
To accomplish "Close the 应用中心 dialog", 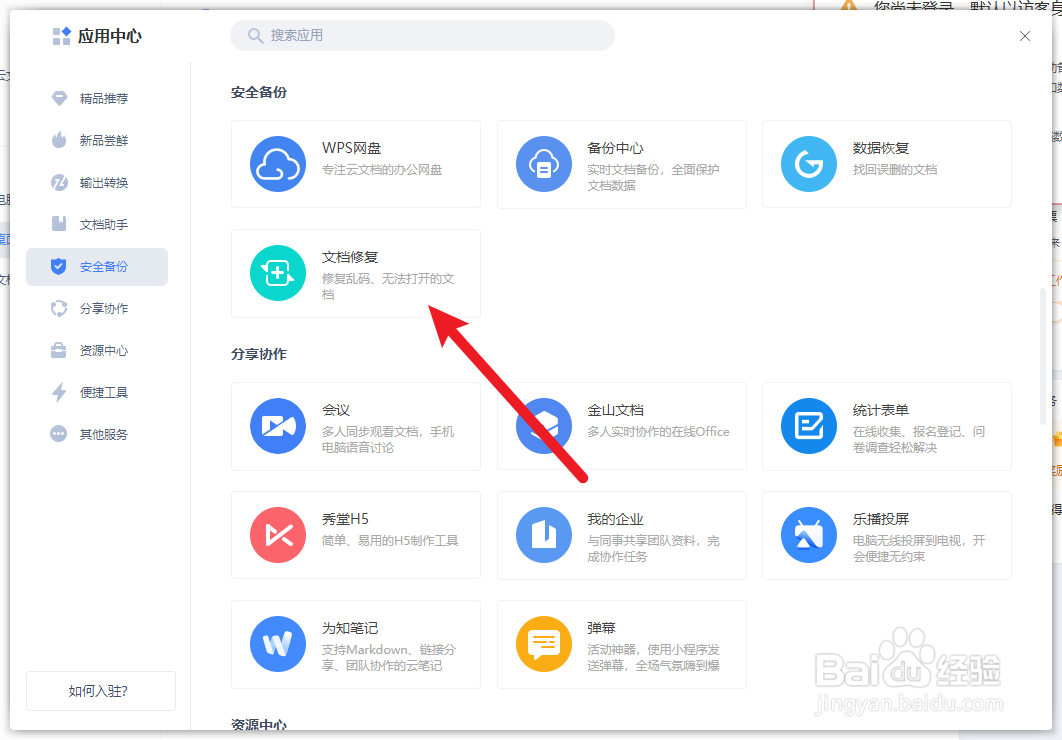I will (x=1025, y=36).
